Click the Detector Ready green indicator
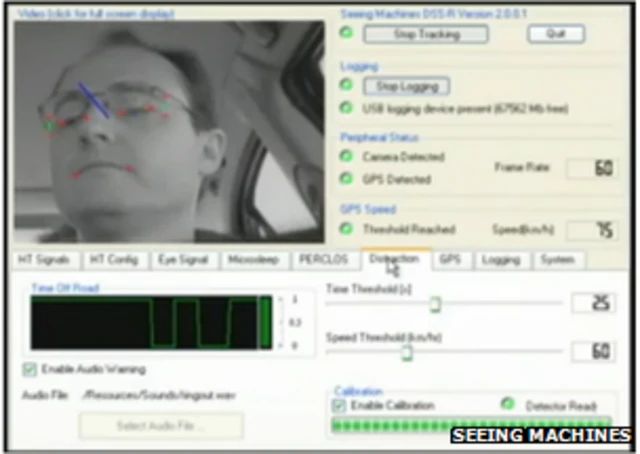The image size is (640, 454). click(509, 405)
